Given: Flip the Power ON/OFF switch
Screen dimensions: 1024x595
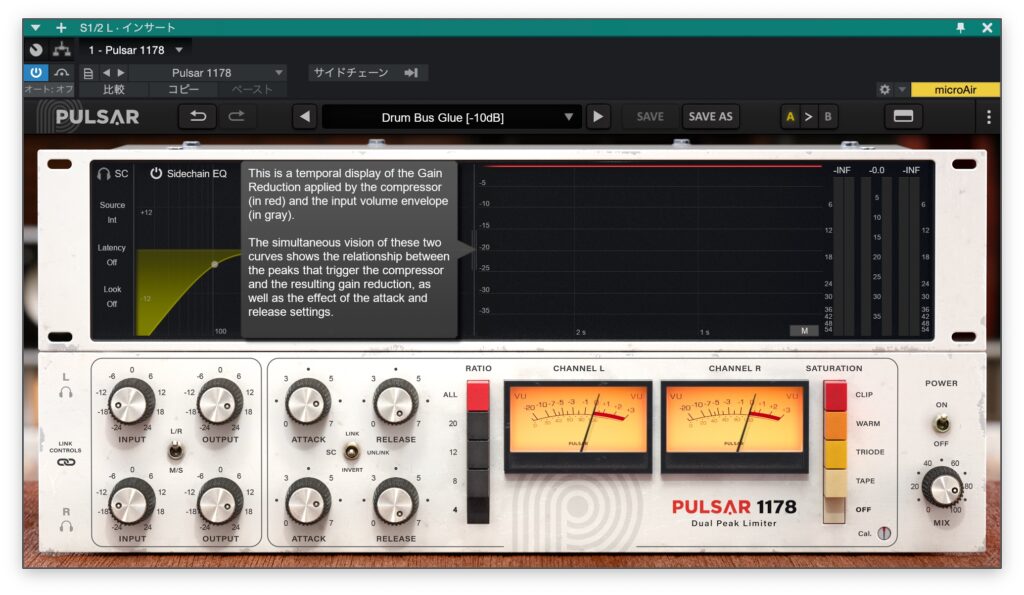Looking at the screenshot, I should [941, 422].
